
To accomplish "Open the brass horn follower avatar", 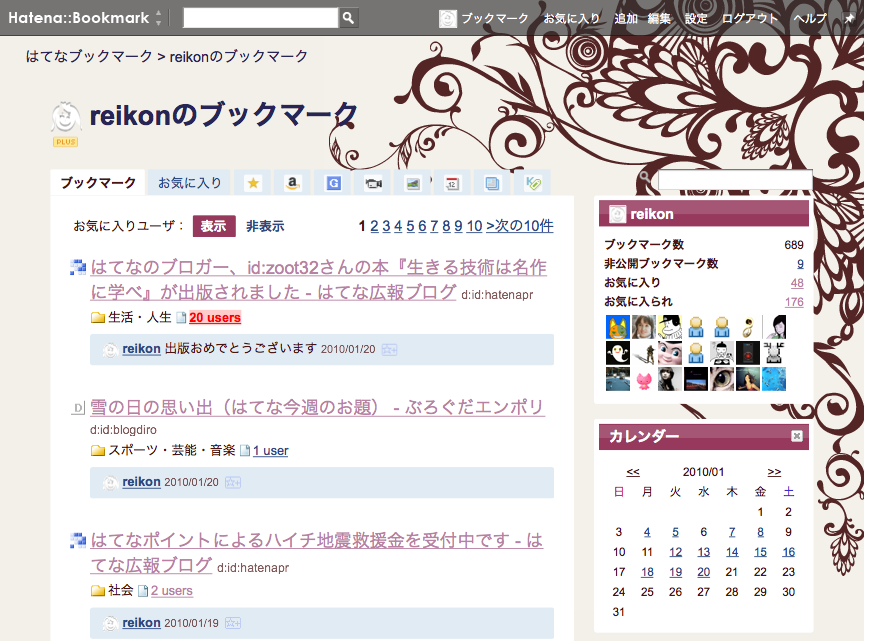I will coord(748,327).
